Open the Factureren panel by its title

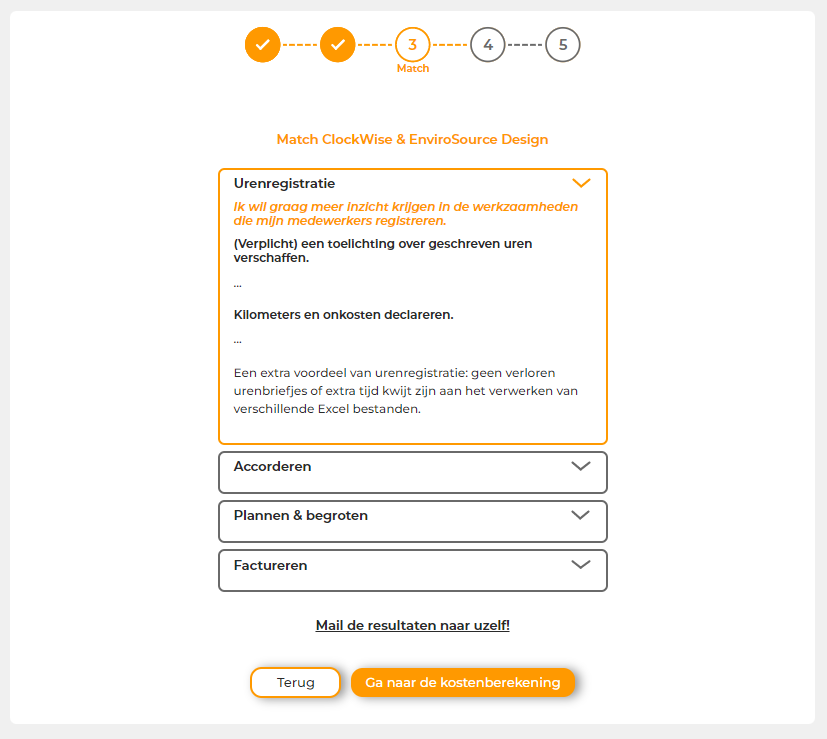point(270,565)
